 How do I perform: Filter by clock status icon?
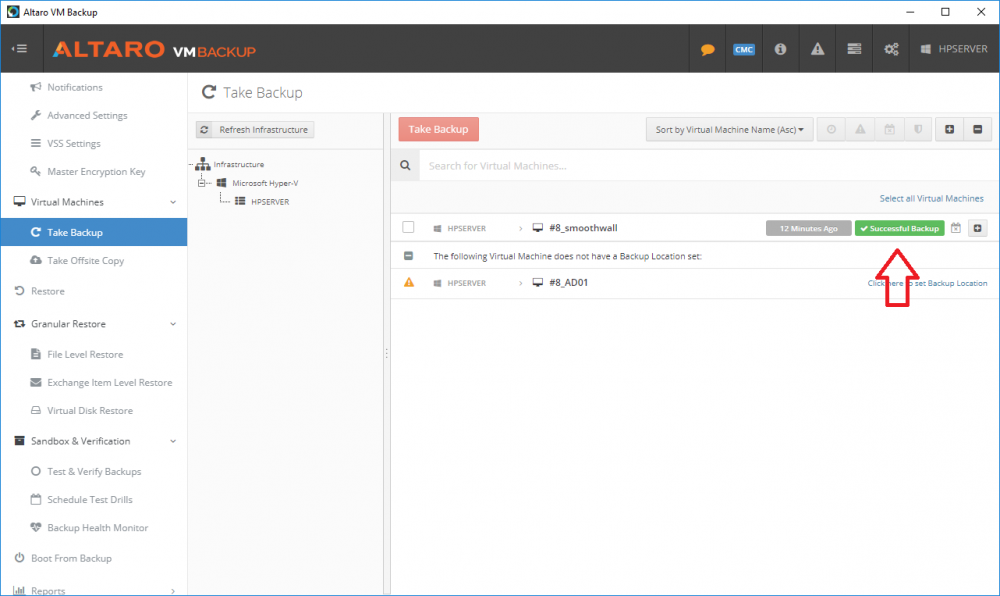831,129
